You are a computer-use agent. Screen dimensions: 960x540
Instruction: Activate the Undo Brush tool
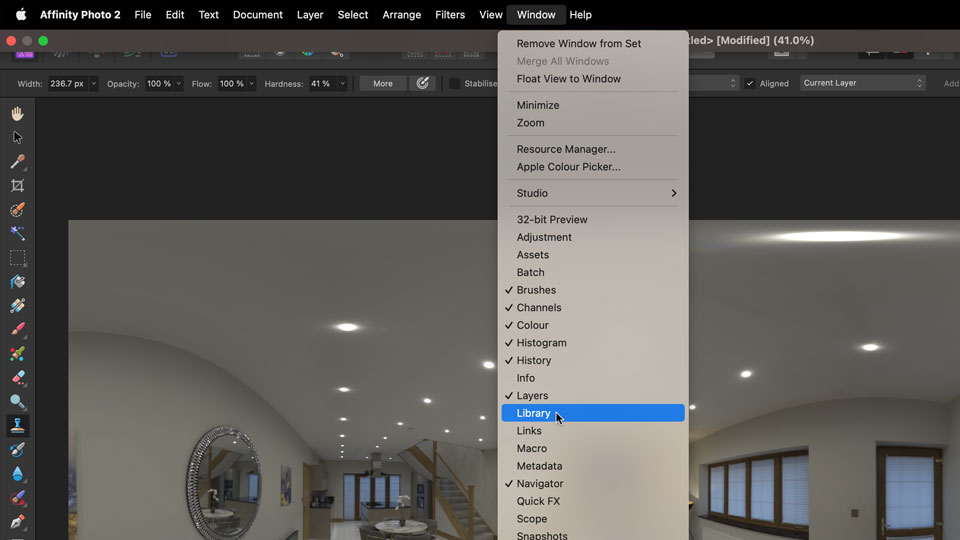tap(17, 449)
